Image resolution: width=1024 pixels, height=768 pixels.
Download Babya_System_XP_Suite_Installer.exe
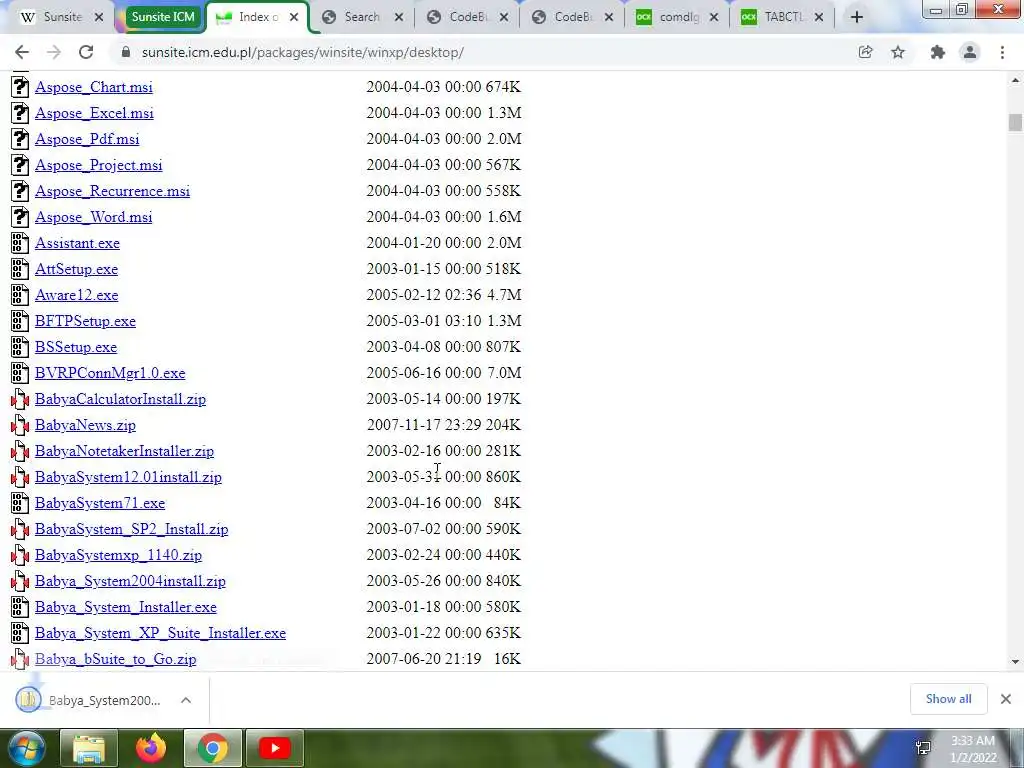160,633
